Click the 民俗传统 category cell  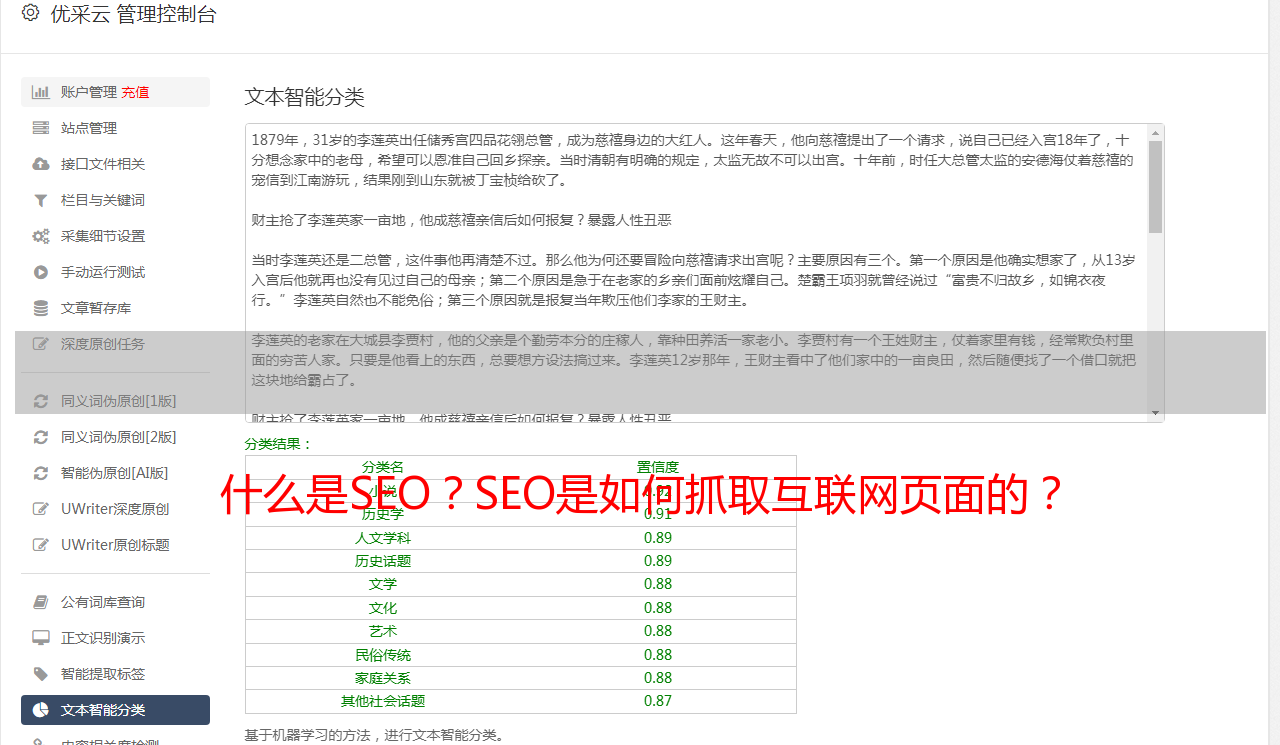pos(383,655)
